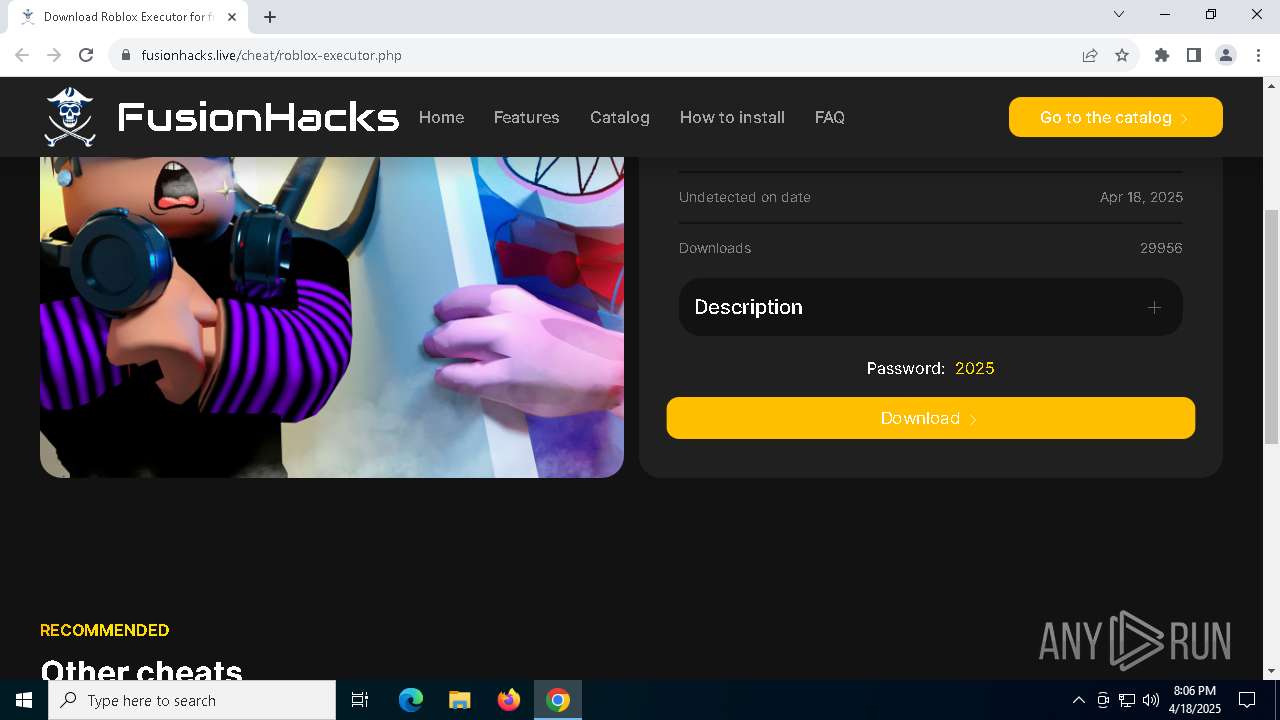Click the address bar URL
Image resolution: width=1280 pixels, height=720 pixels.
coord(271,55)
